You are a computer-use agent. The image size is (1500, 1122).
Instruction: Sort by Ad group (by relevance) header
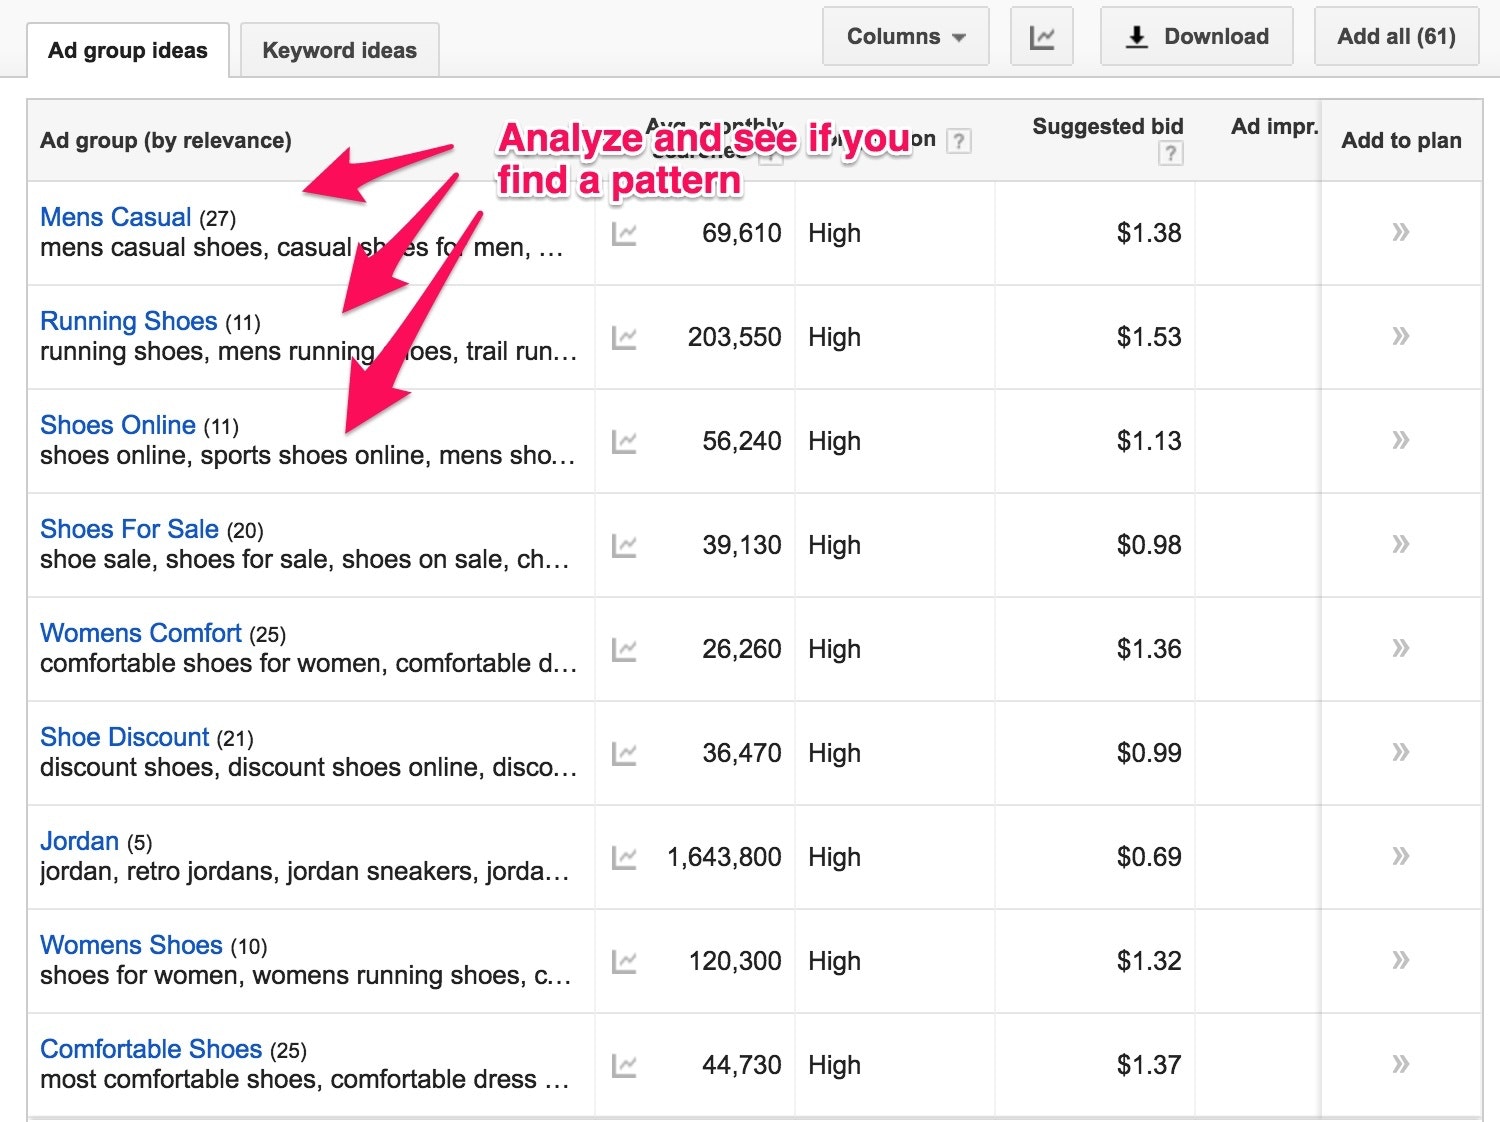pos(166,141)
